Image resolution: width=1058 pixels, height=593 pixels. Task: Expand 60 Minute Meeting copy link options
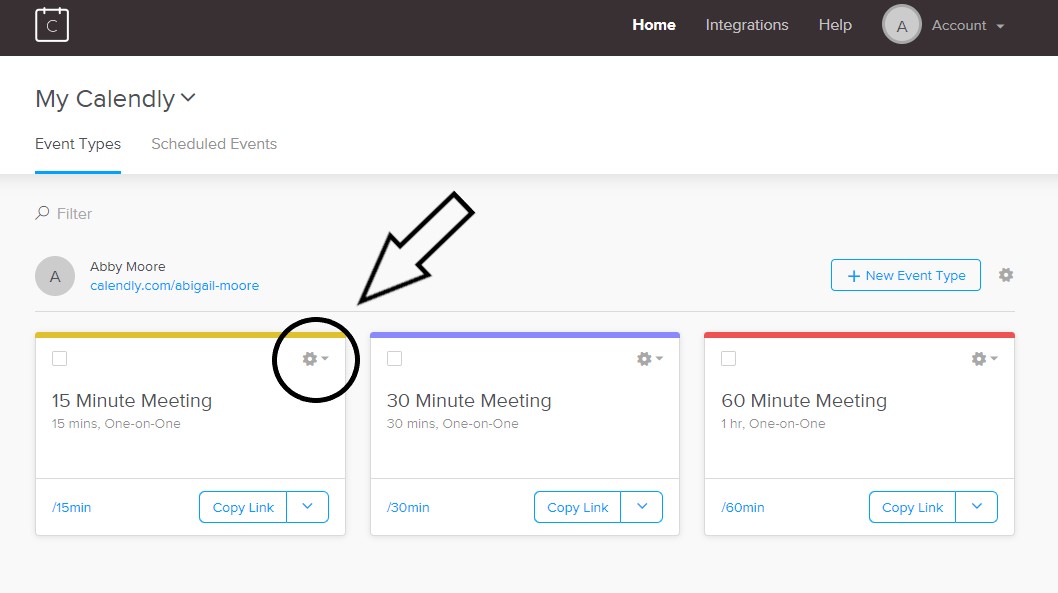976,507
